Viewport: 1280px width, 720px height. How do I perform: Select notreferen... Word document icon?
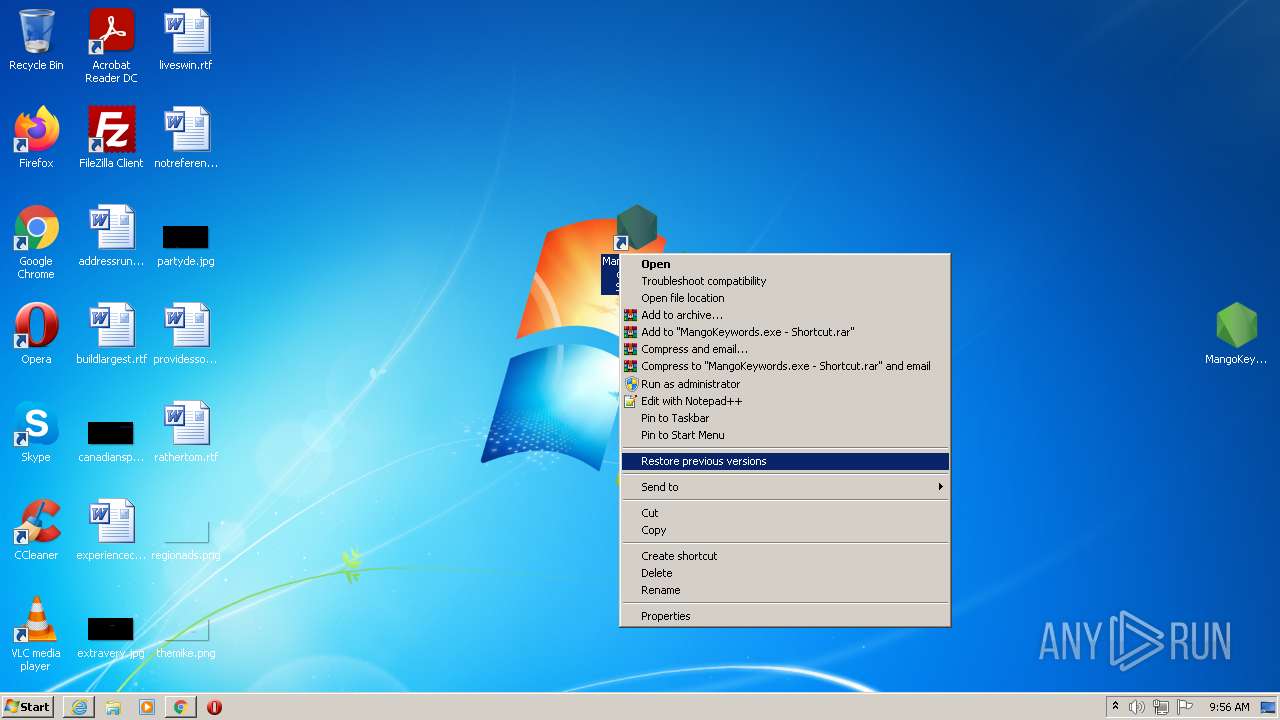pyautogui.click(x=186, y=138)
